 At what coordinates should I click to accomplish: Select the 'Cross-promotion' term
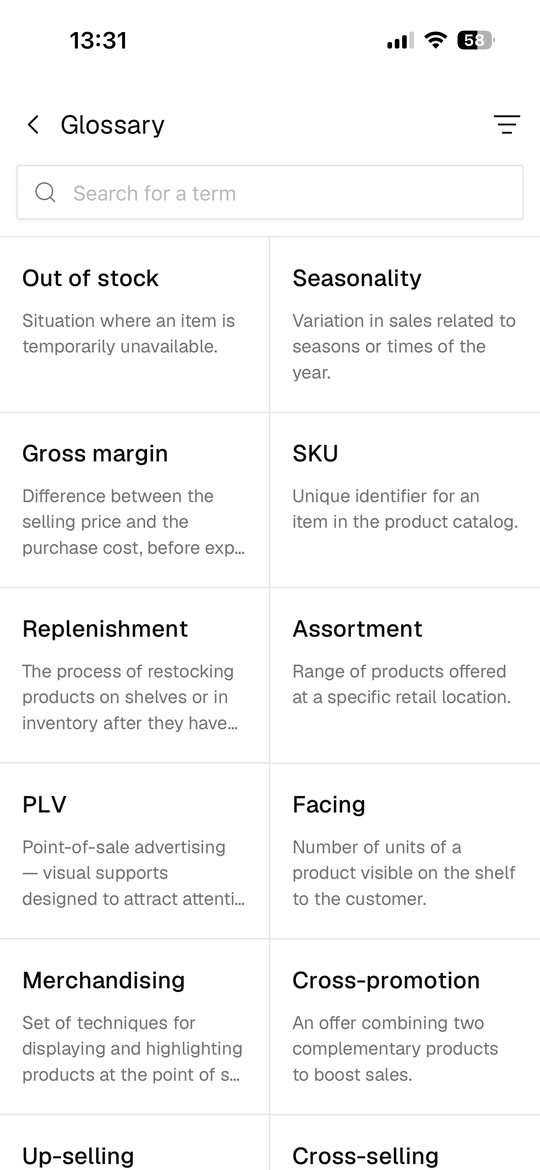(x=405, y=1027)
